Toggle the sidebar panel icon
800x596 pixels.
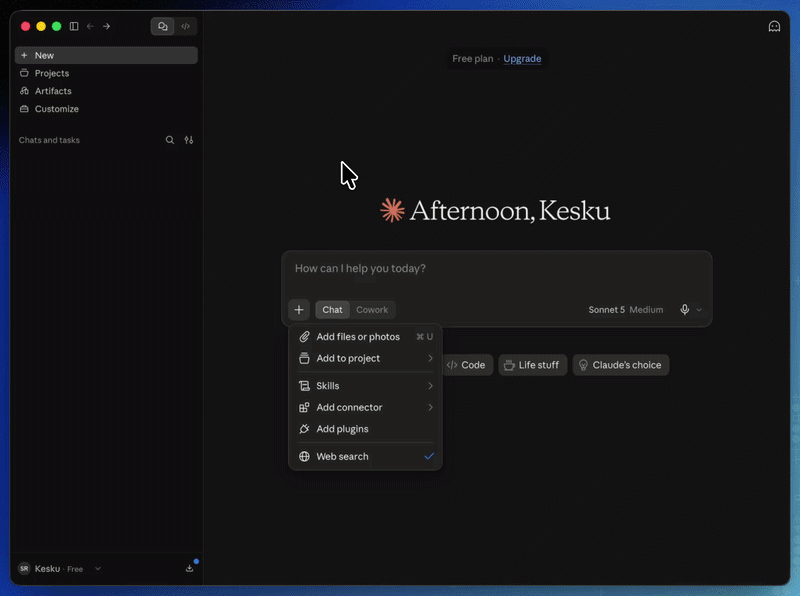pos(74,26)
